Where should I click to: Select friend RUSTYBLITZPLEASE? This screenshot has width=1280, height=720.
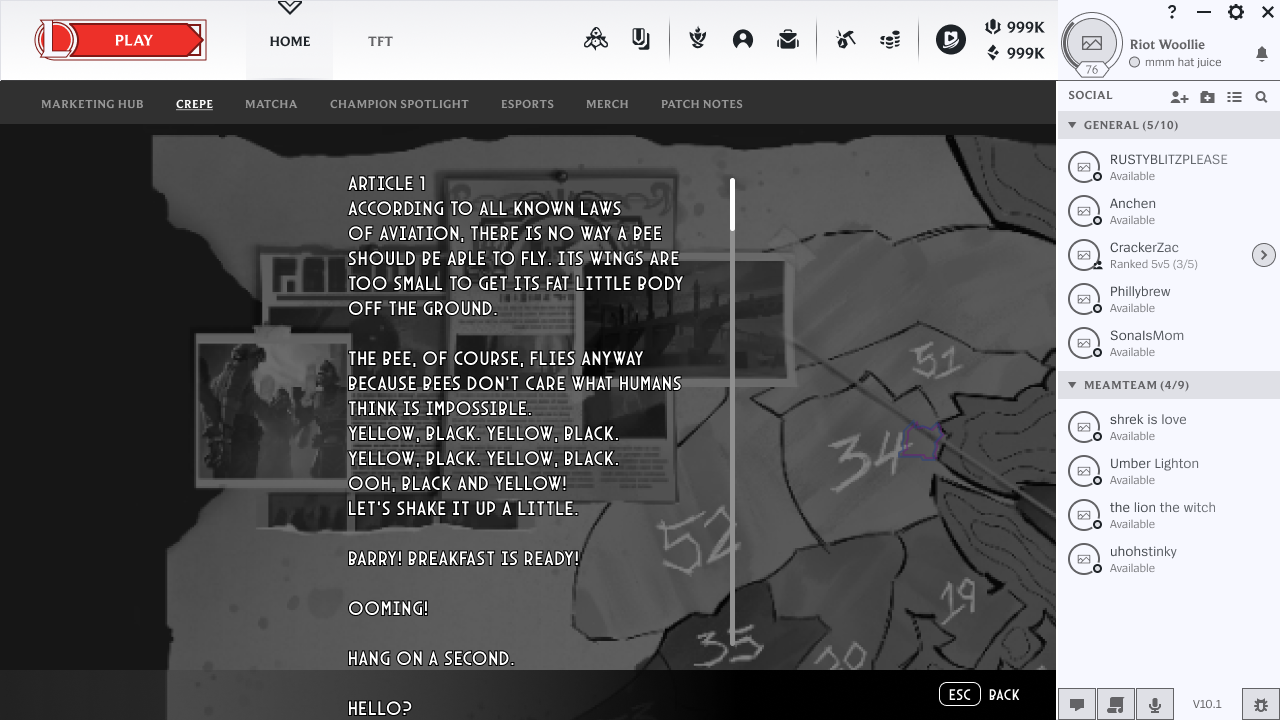point(1168,167)
